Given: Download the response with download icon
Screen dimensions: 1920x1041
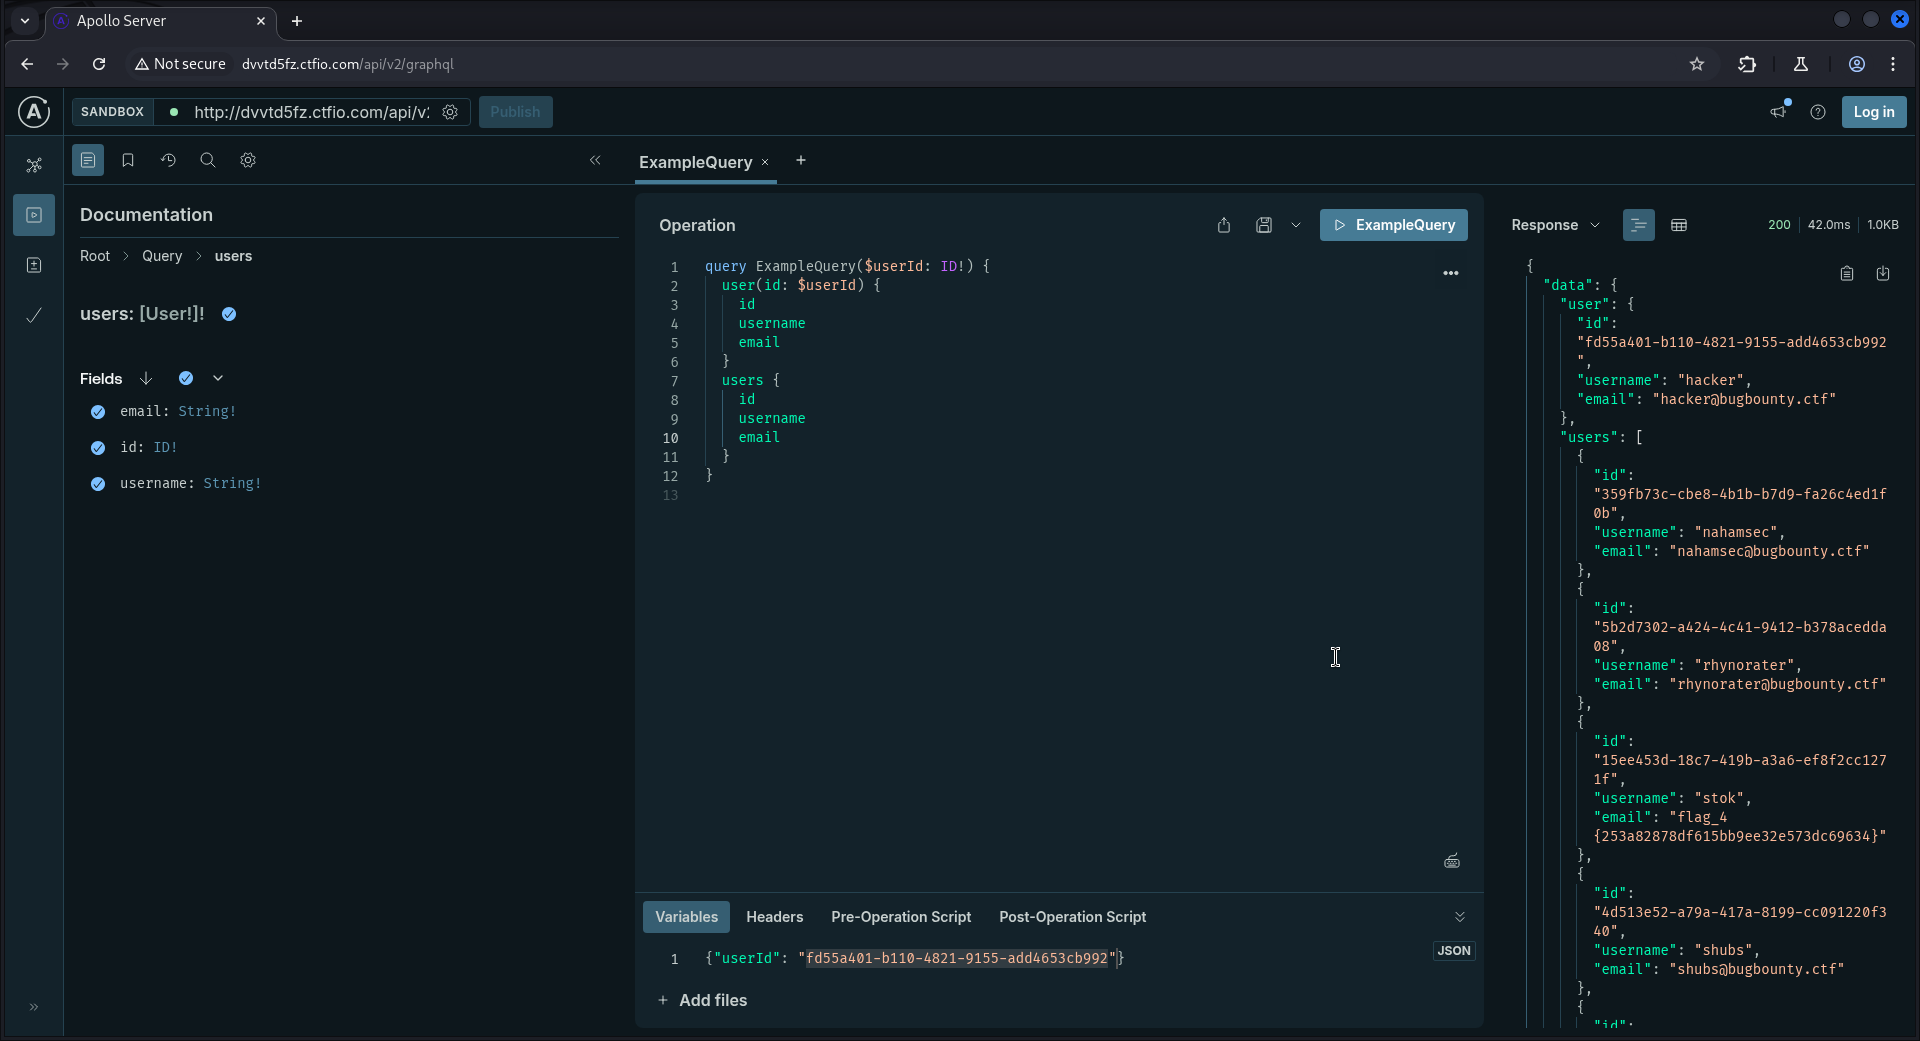Looking at the screenshot, I should pos(1883,273).
